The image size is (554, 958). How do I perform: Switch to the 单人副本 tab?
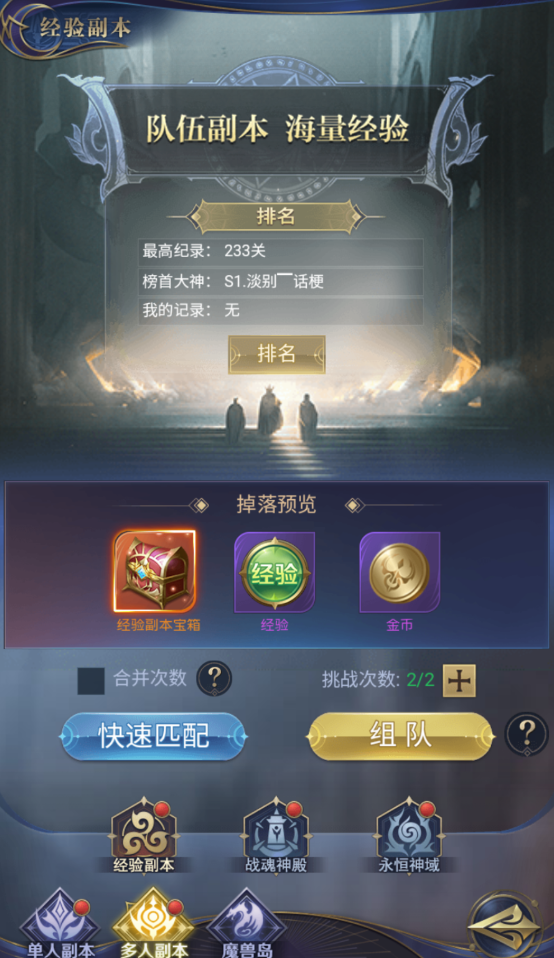tap(60, 924)
